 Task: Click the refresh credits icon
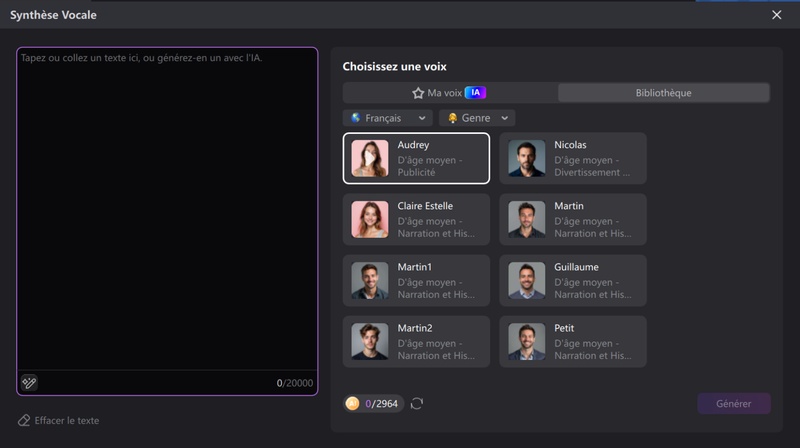(417, 403)
